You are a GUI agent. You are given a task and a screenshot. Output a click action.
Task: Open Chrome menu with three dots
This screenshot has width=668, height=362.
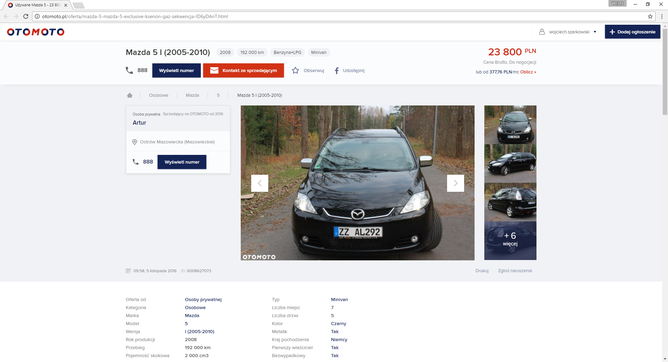pos(662,16)
